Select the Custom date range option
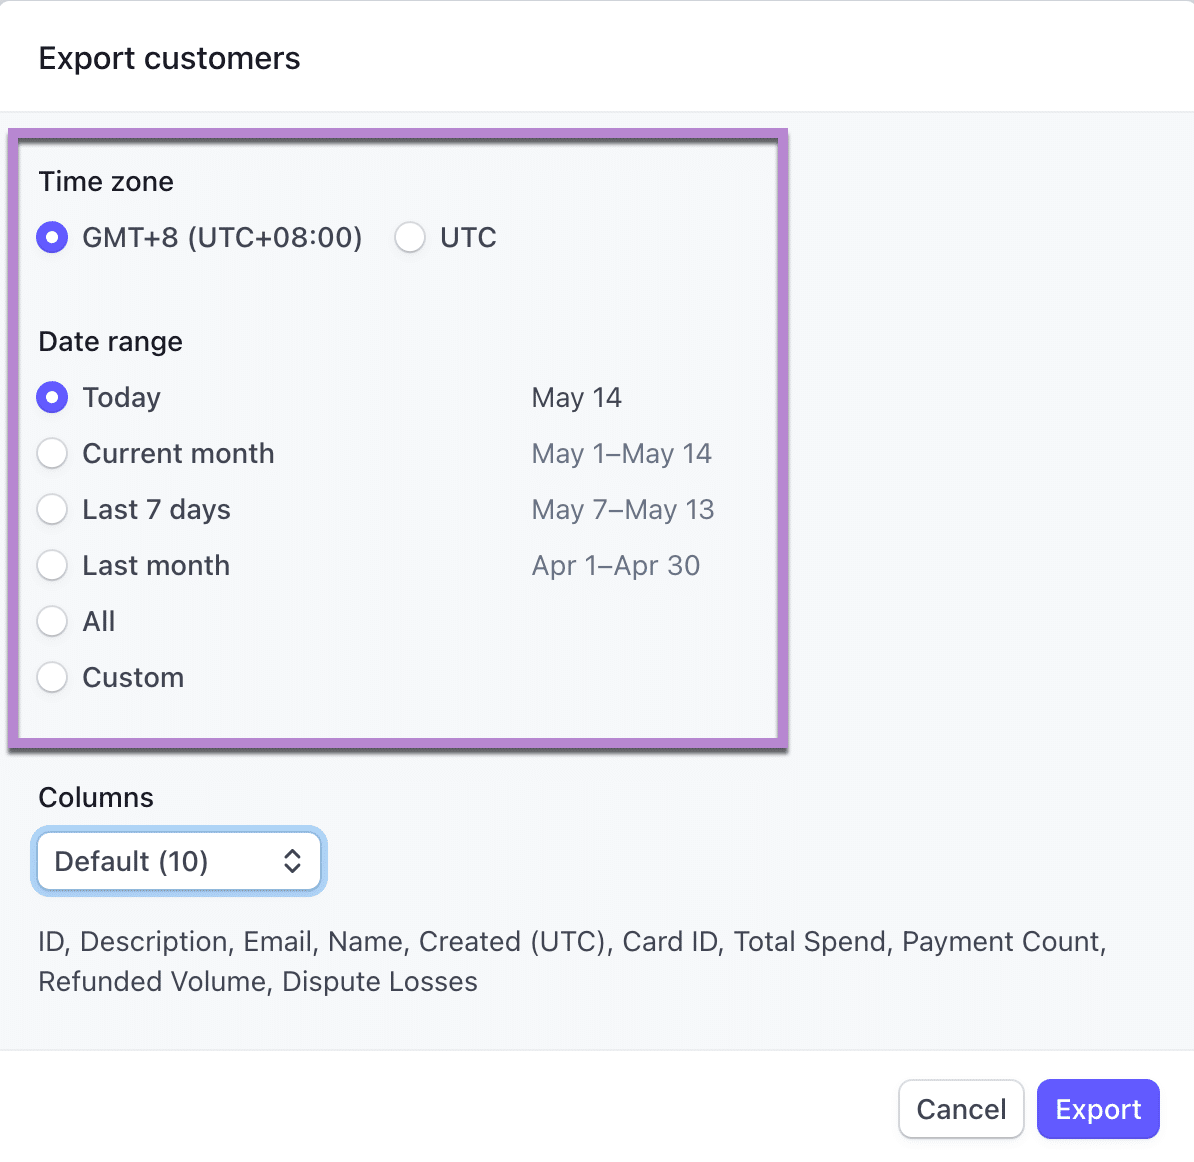Screen dimensions: 1194x1162 (52, 677)
